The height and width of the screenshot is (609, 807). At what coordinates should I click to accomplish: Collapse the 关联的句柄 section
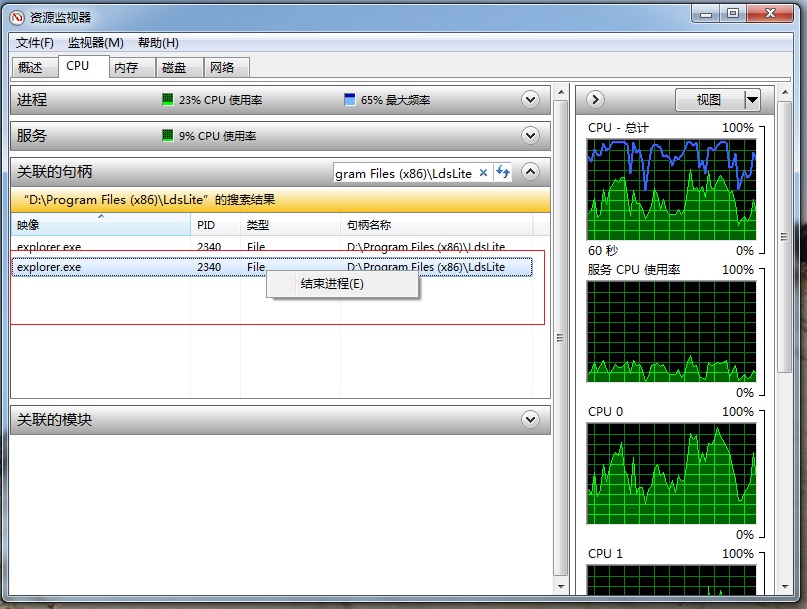530,171
